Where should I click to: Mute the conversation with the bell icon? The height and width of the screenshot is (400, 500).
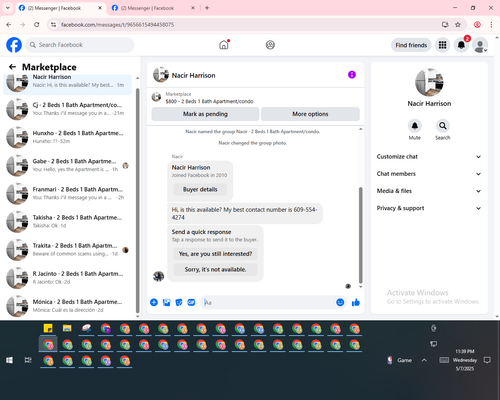coord(415,126)
